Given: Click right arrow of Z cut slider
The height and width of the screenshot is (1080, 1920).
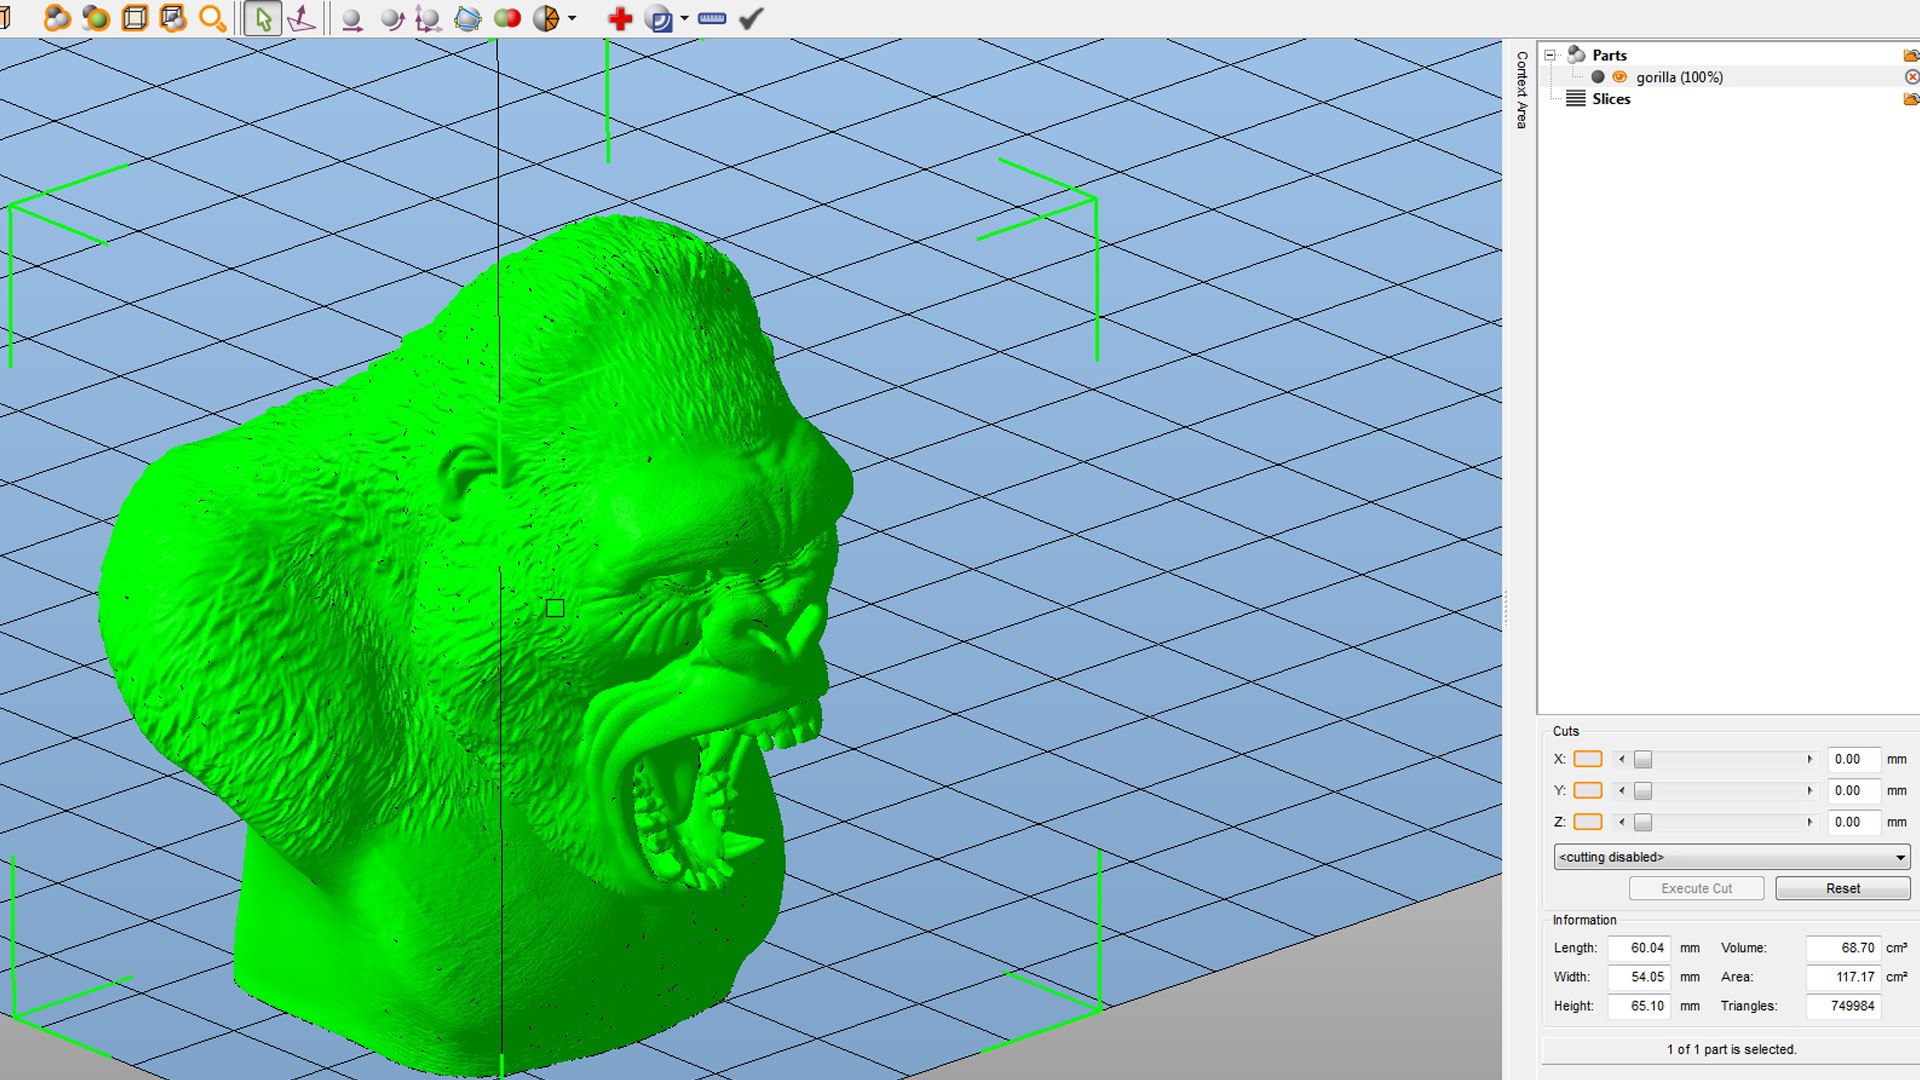Looking at the screenshot, I should click(1810, 822).
